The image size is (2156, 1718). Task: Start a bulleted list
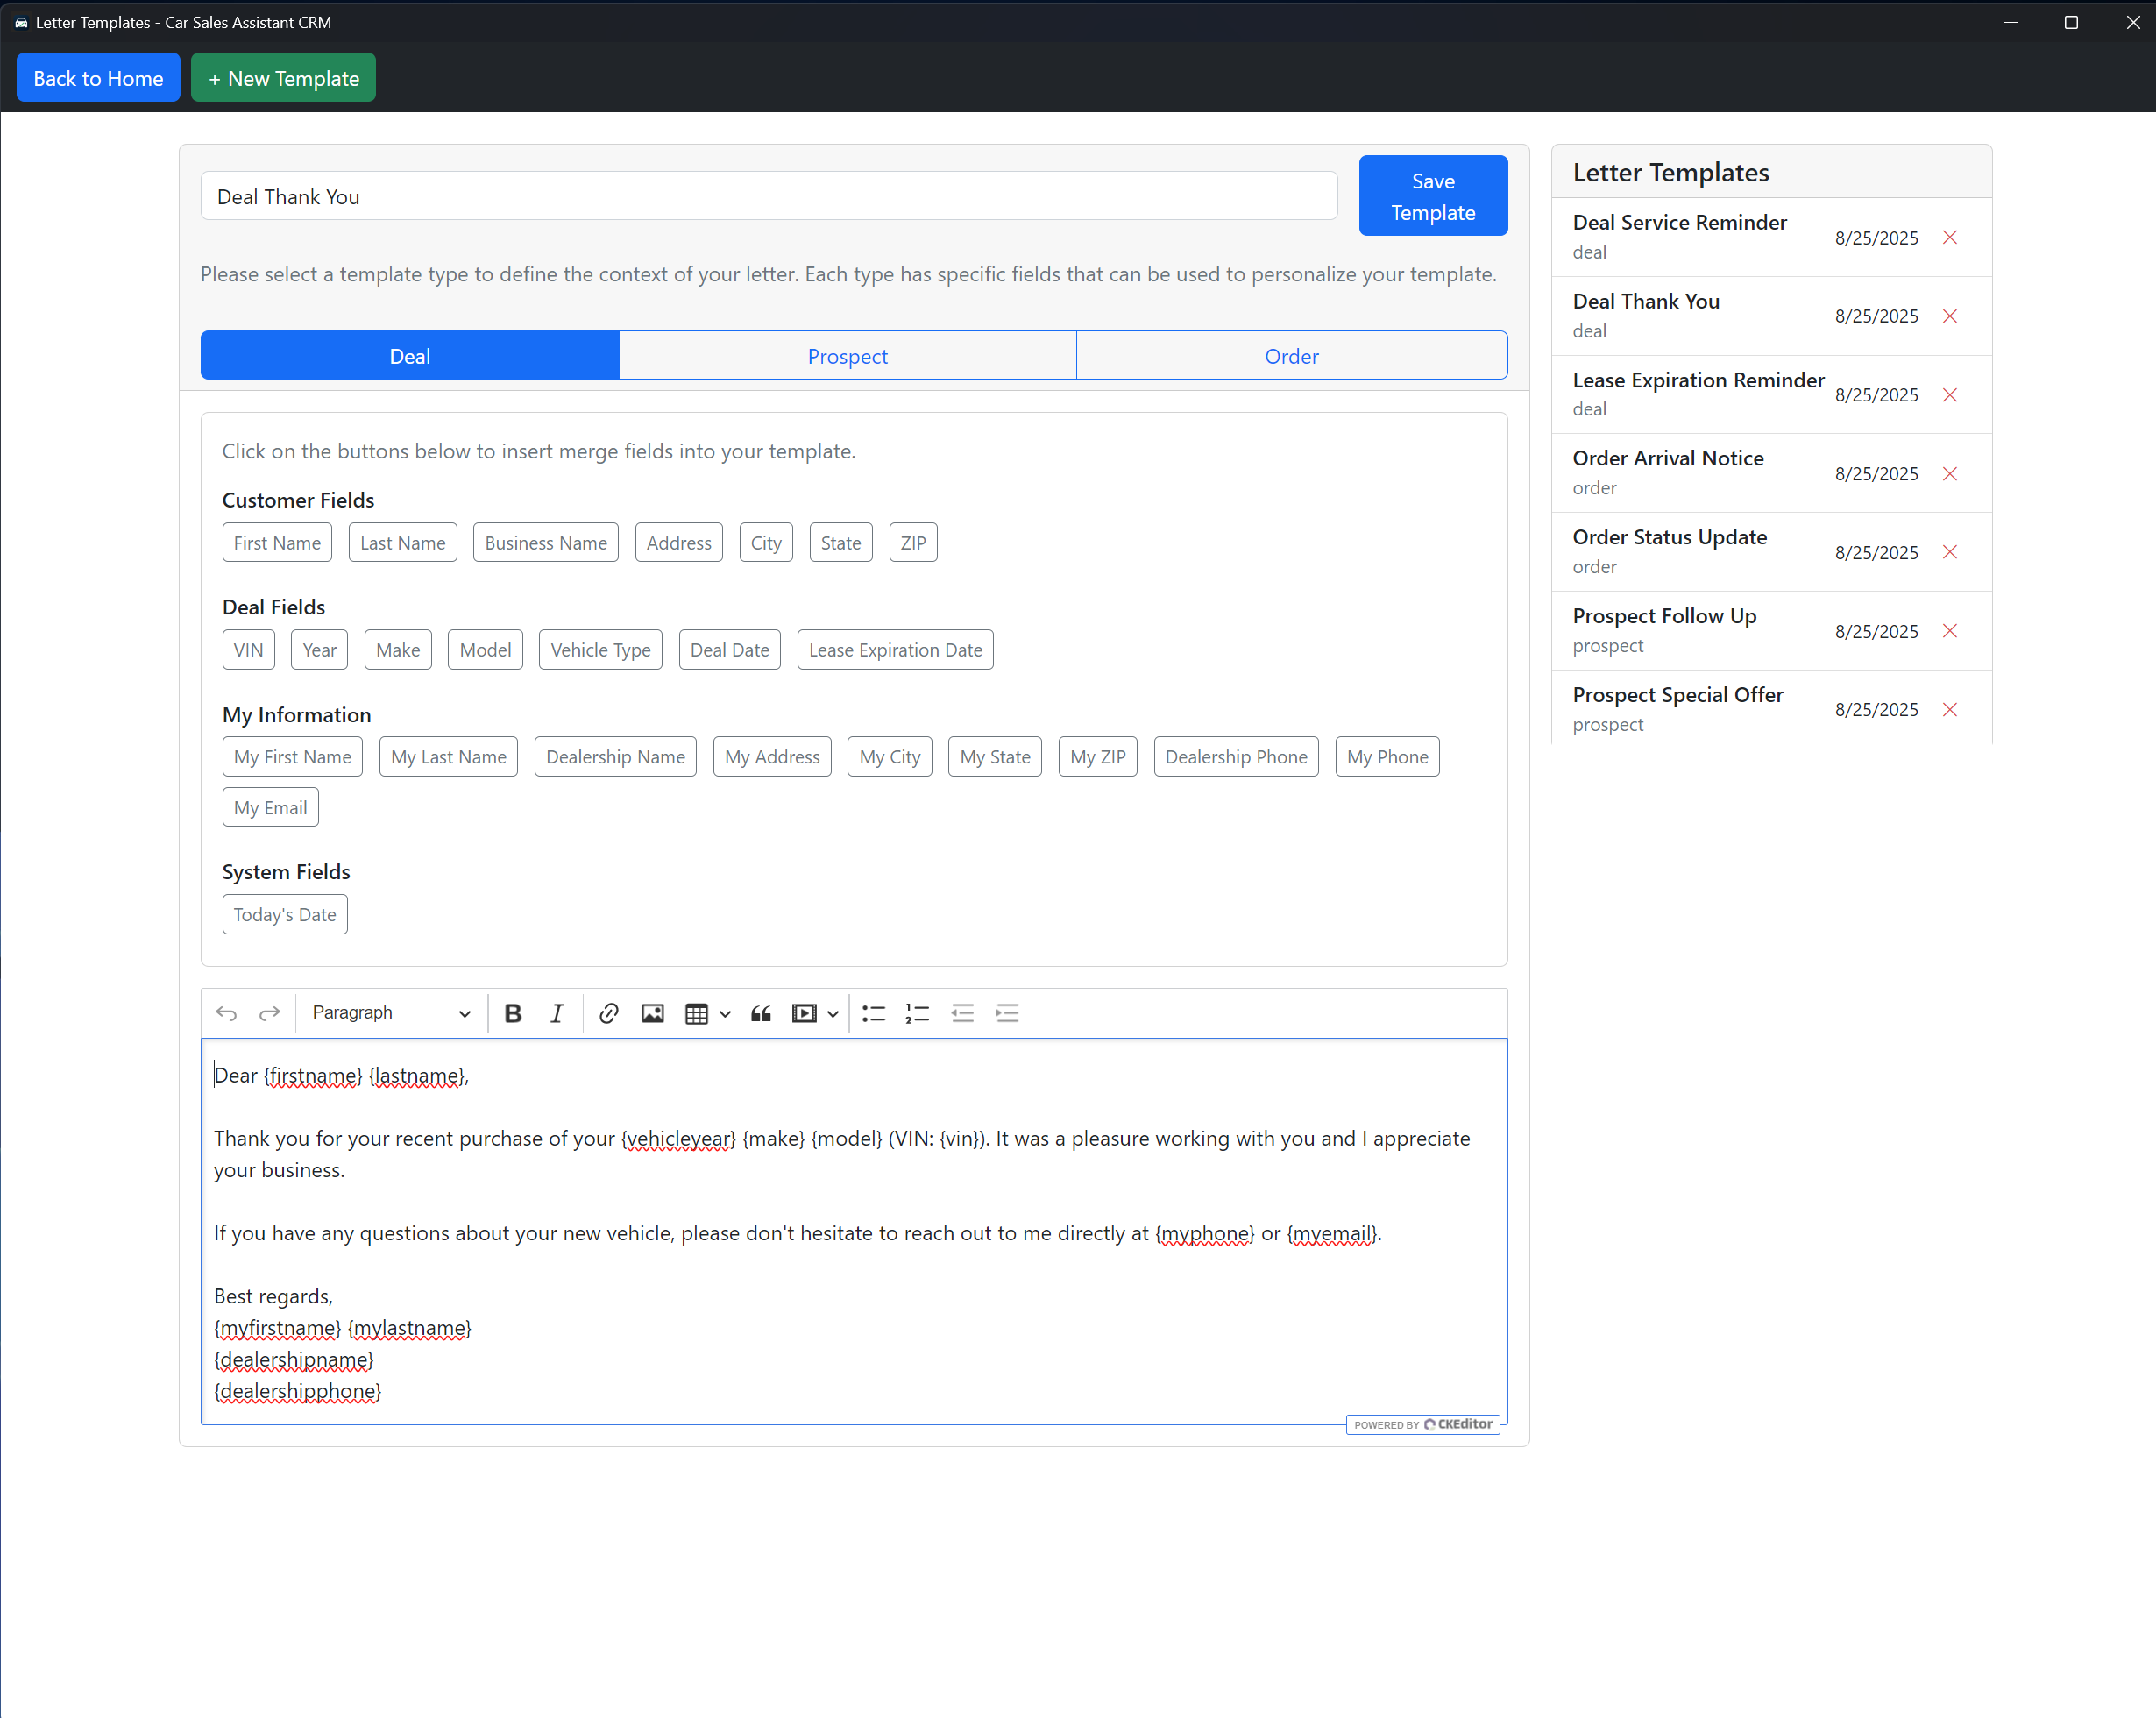(x=873, y=1013)
